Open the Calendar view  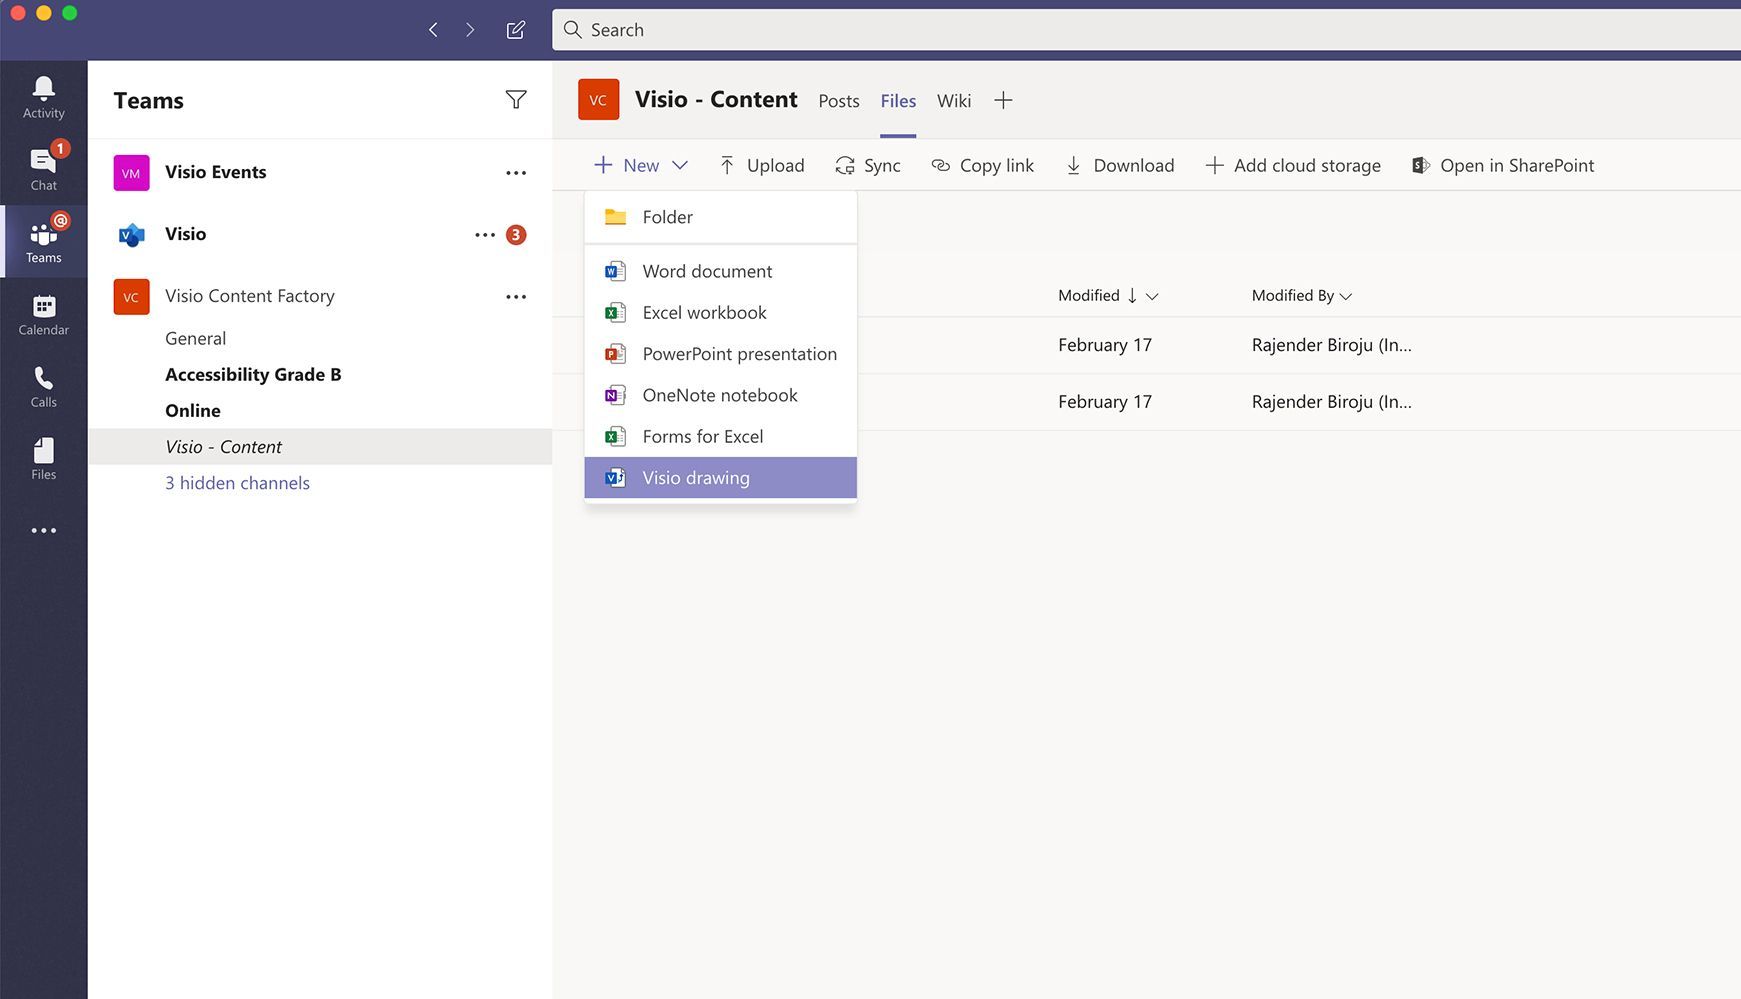click(x=43, y=313)
